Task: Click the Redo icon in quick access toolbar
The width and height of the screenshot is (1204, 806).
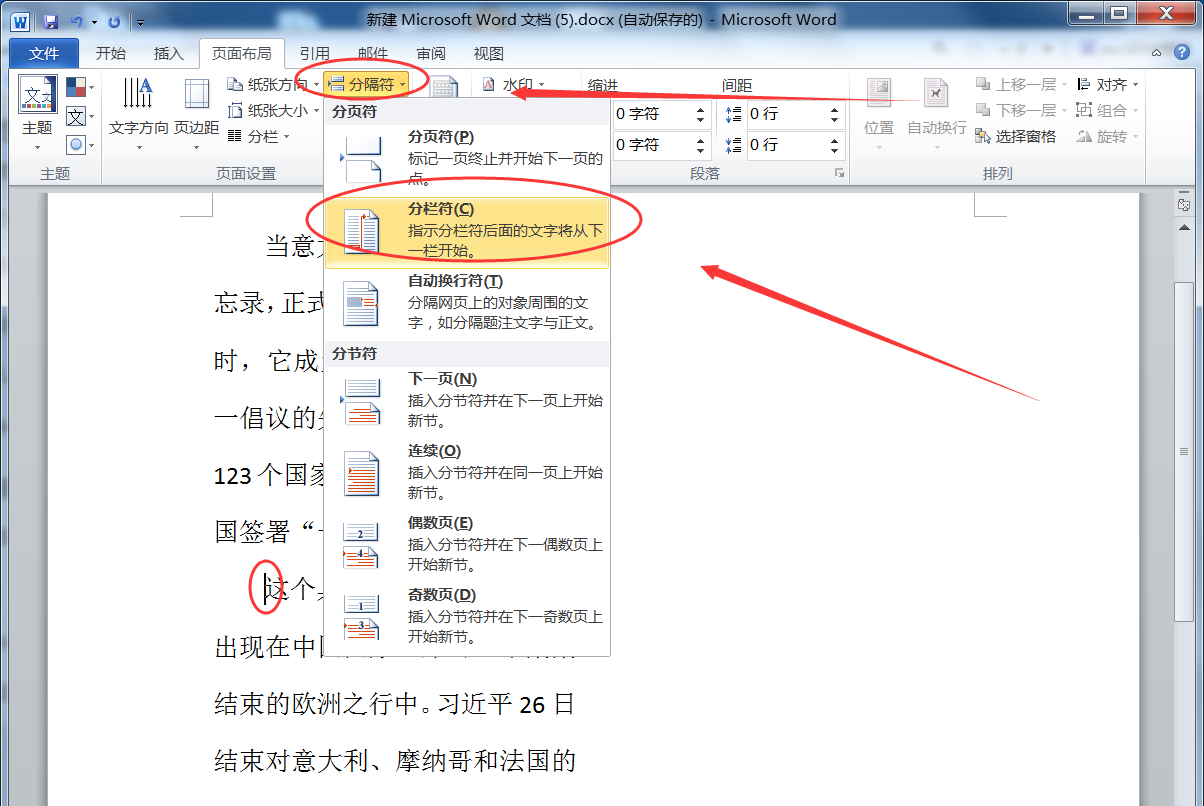Action: click(114, 20)
